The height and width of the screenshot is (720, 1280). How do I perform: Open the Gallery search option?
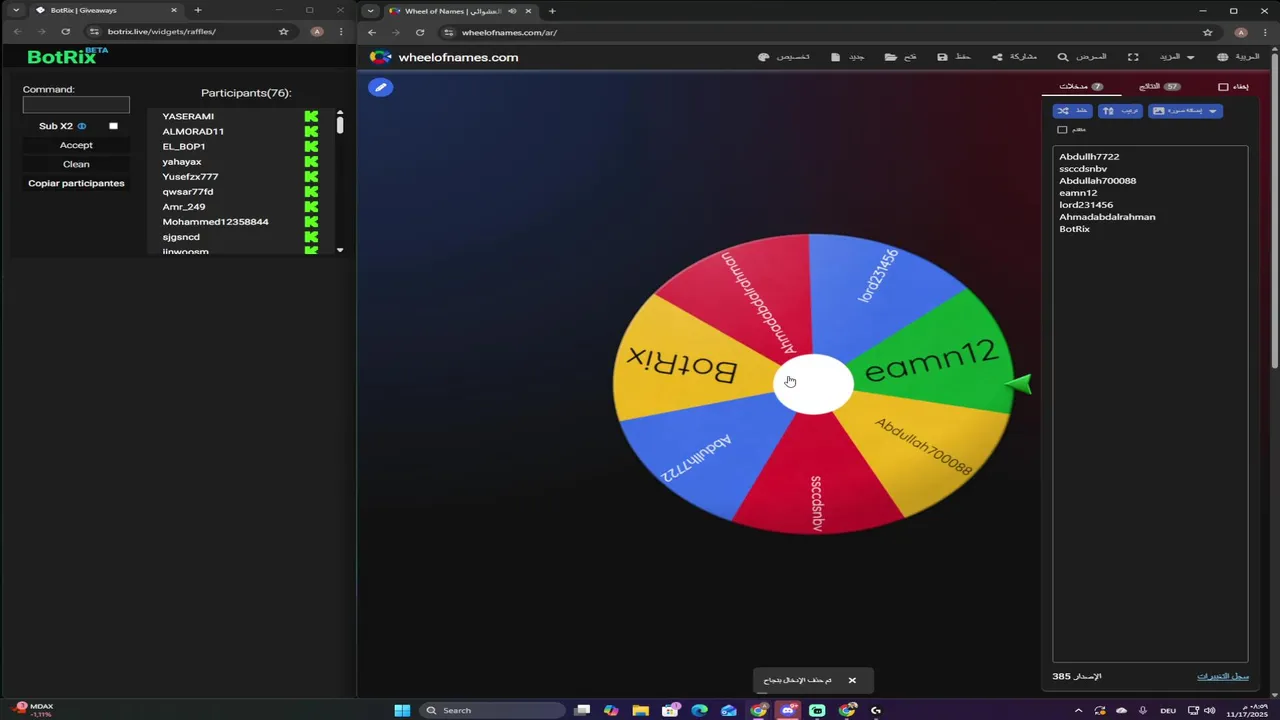1082,57
